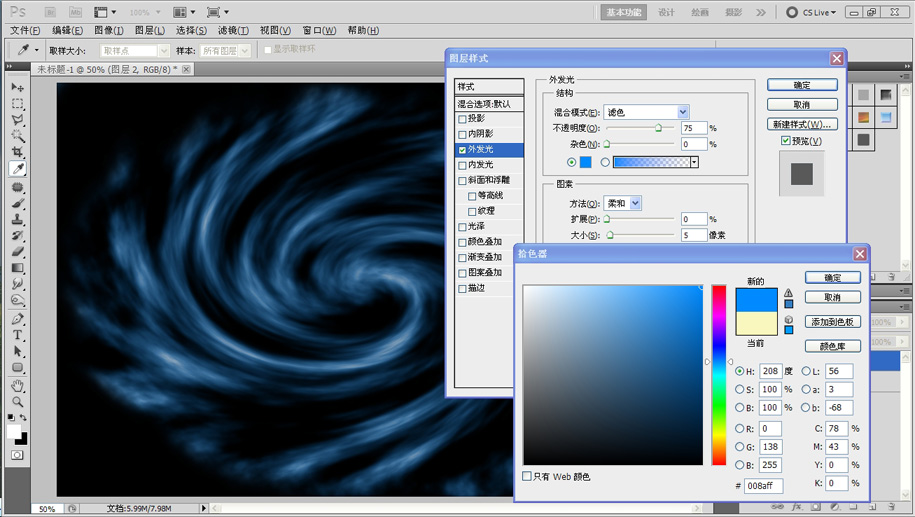Image resolution: width=915 pixels, height=517 pixels.
Task: Select the R red channel radio button
Action: tap(739, 428)
